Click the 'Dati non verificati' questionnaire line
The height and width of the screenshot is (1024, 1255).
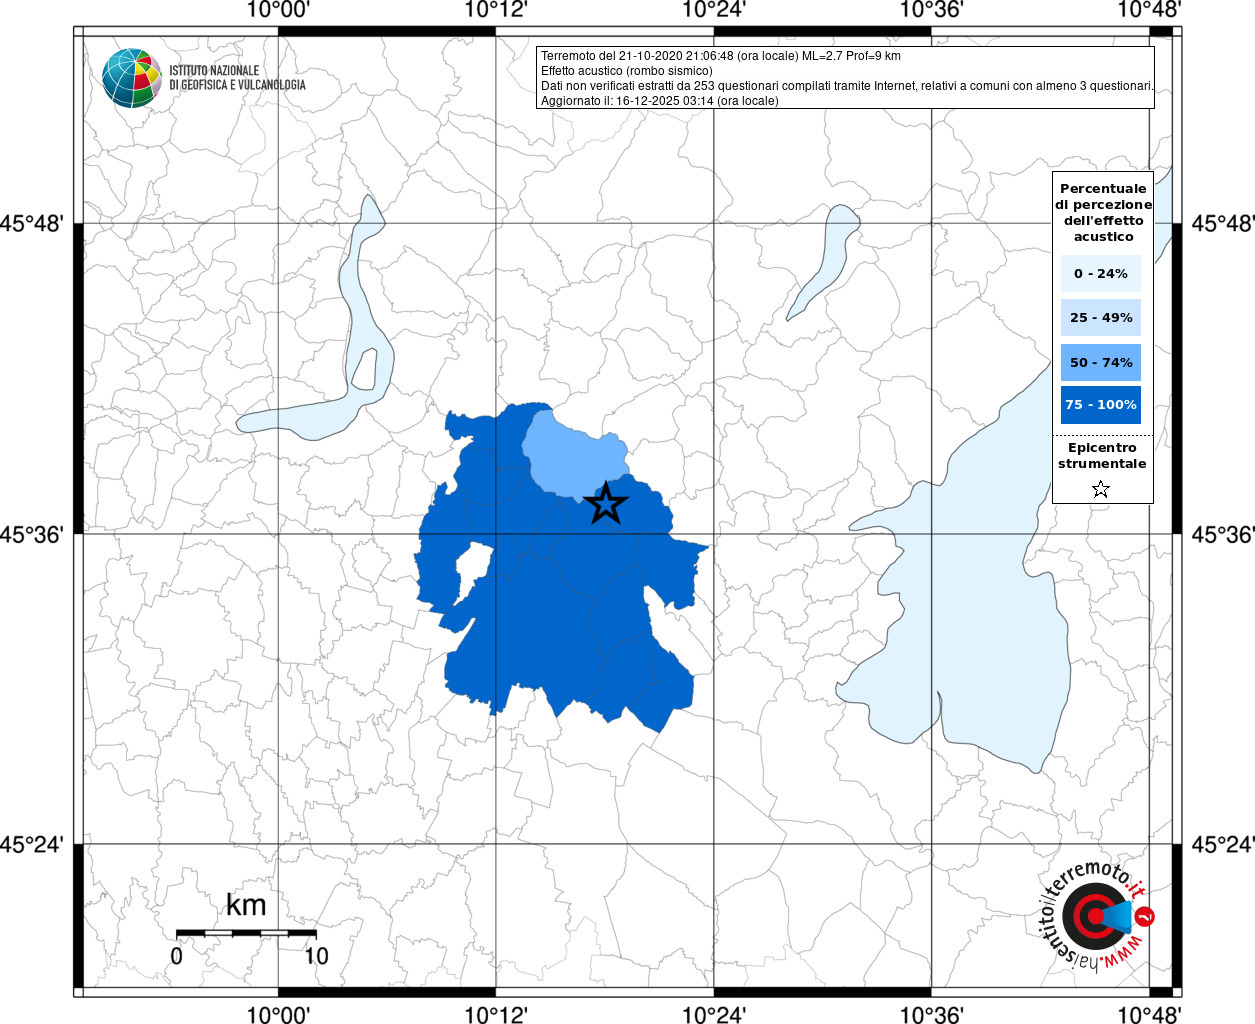pos(847,86)
